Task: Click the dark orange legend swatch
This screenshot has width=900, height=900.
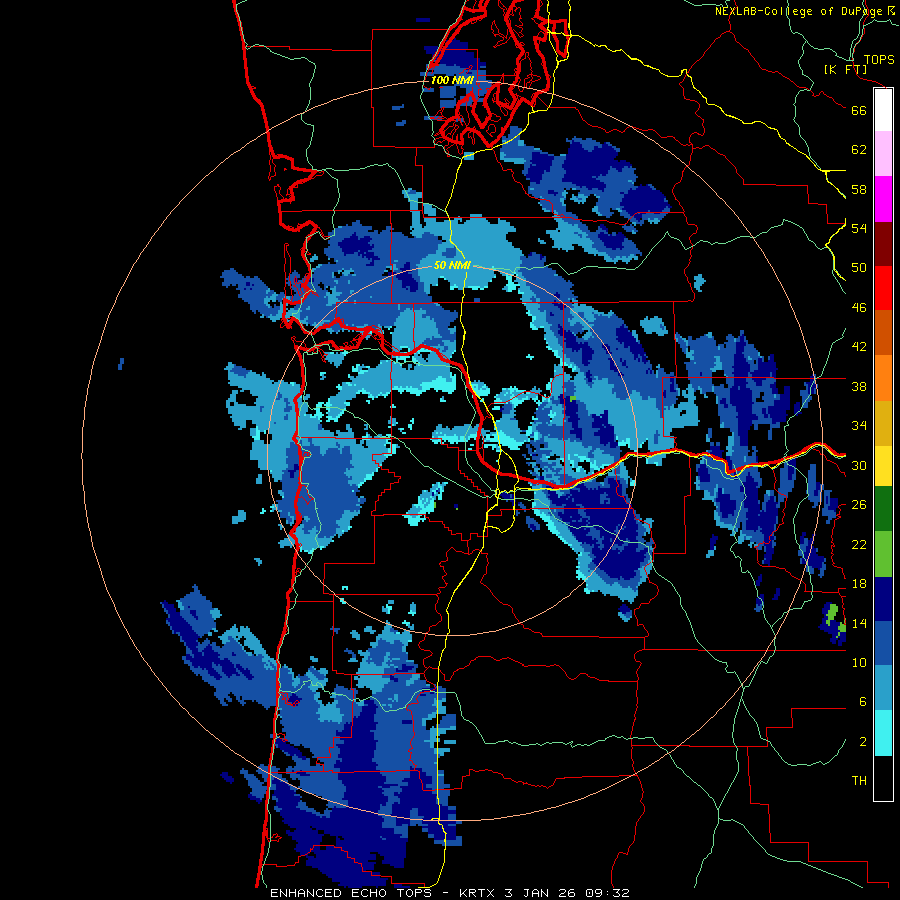Action: (x=883, y=332)
